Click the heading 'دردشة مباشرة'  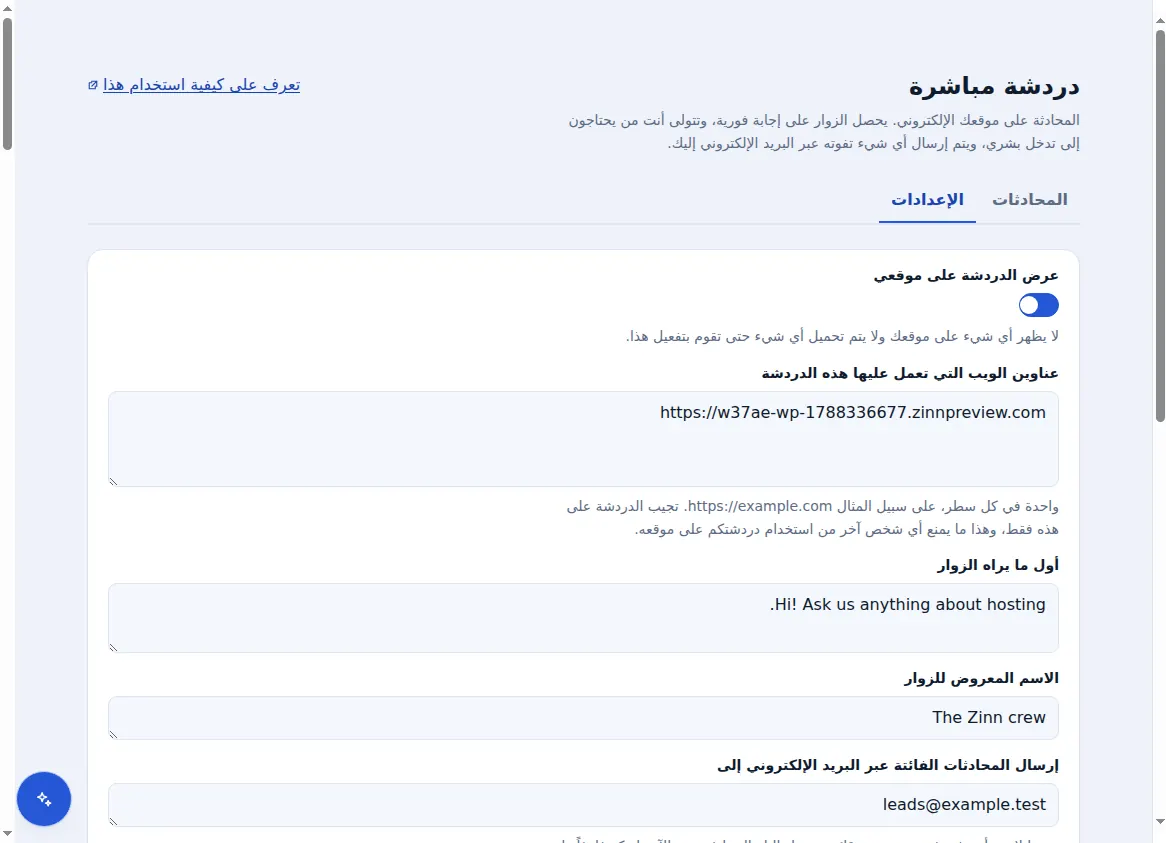click(993, 85)
